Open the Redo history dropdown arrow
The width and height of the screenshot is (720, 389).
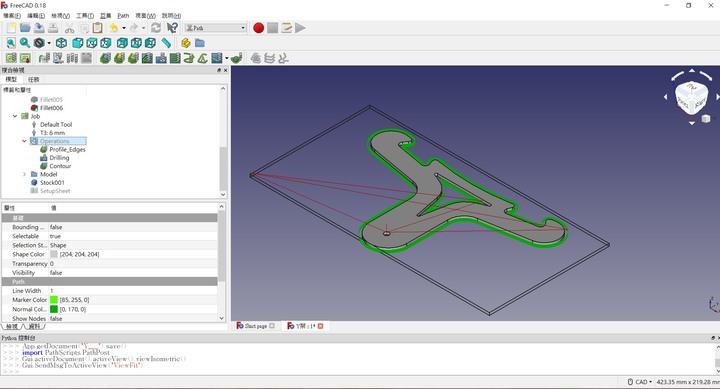(x=143, y=28)
